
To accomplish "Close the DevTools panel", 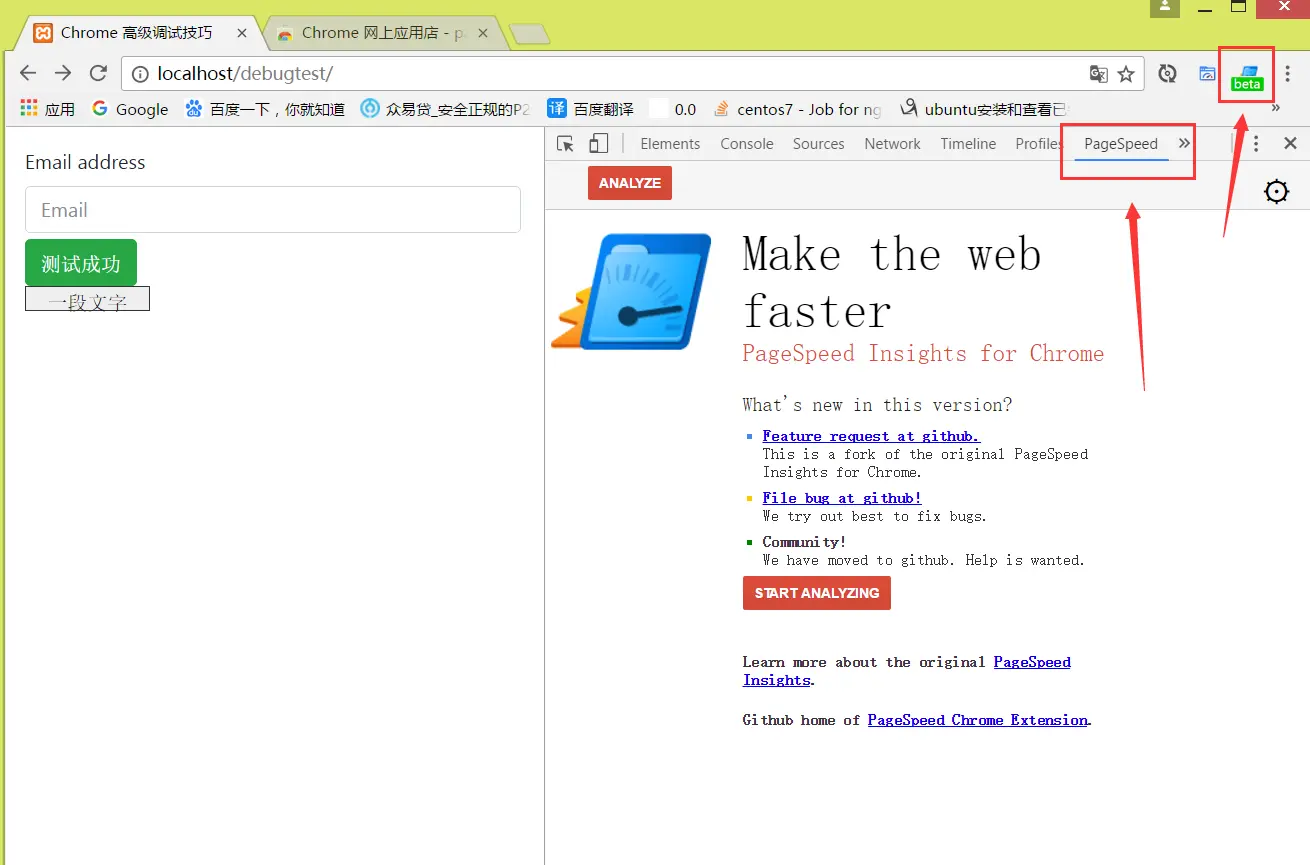I will pyautogui.click(x=1290, y=144).
